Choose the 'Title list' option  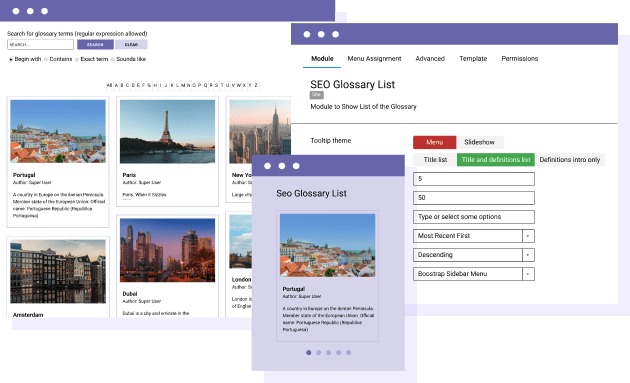435,160
